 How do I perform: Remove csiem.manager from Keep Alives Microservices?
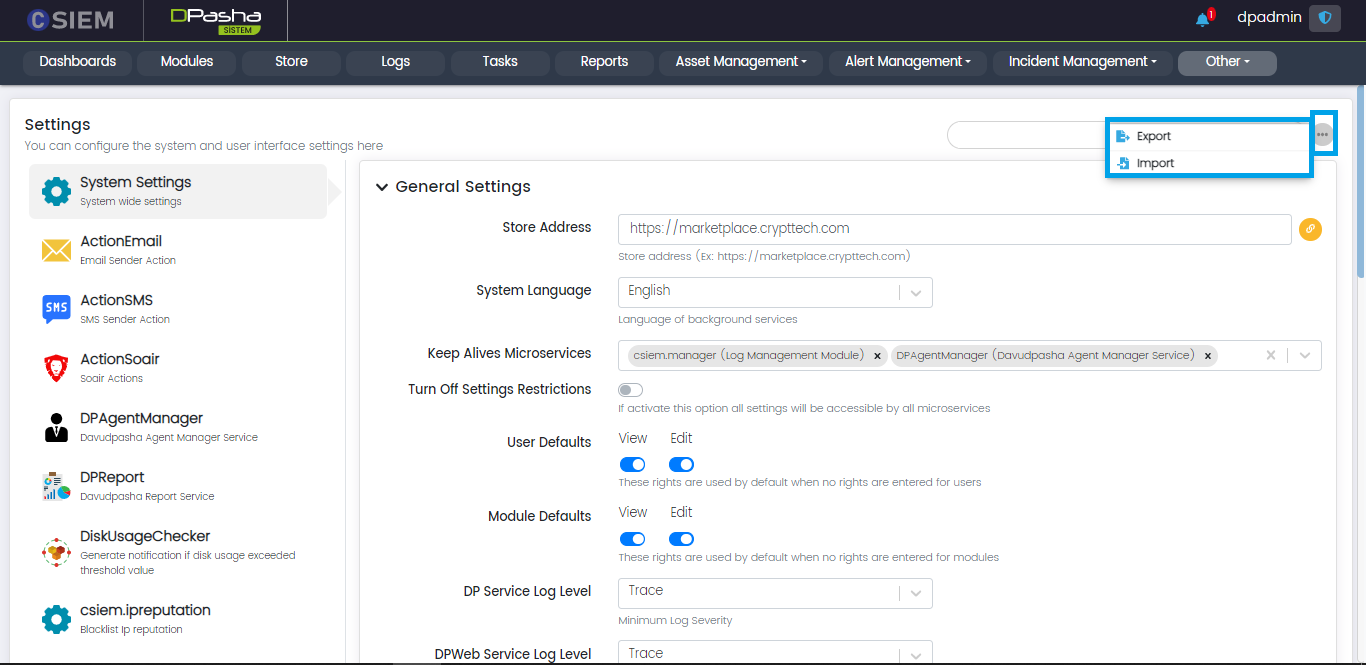point(877,356)
